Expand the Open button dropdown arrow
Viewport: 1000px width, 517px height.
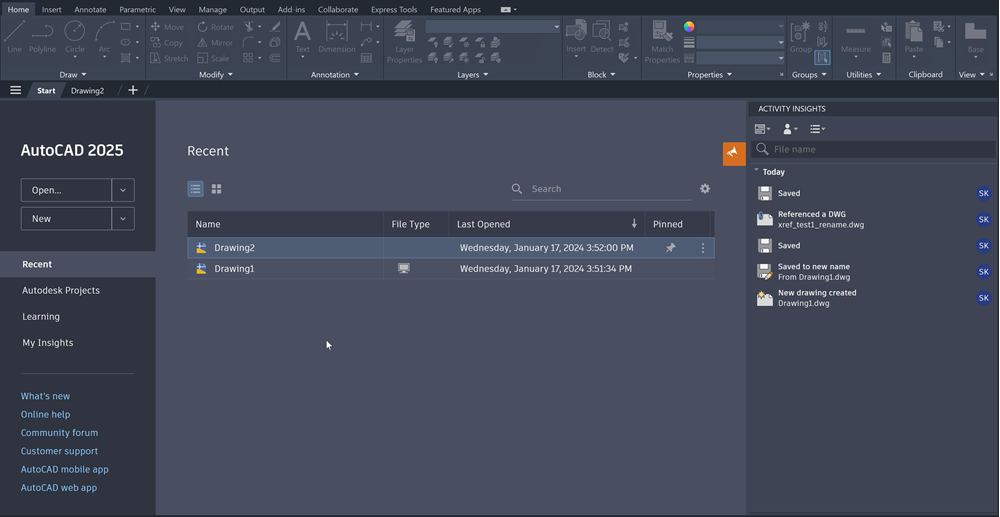click(123, 190)
